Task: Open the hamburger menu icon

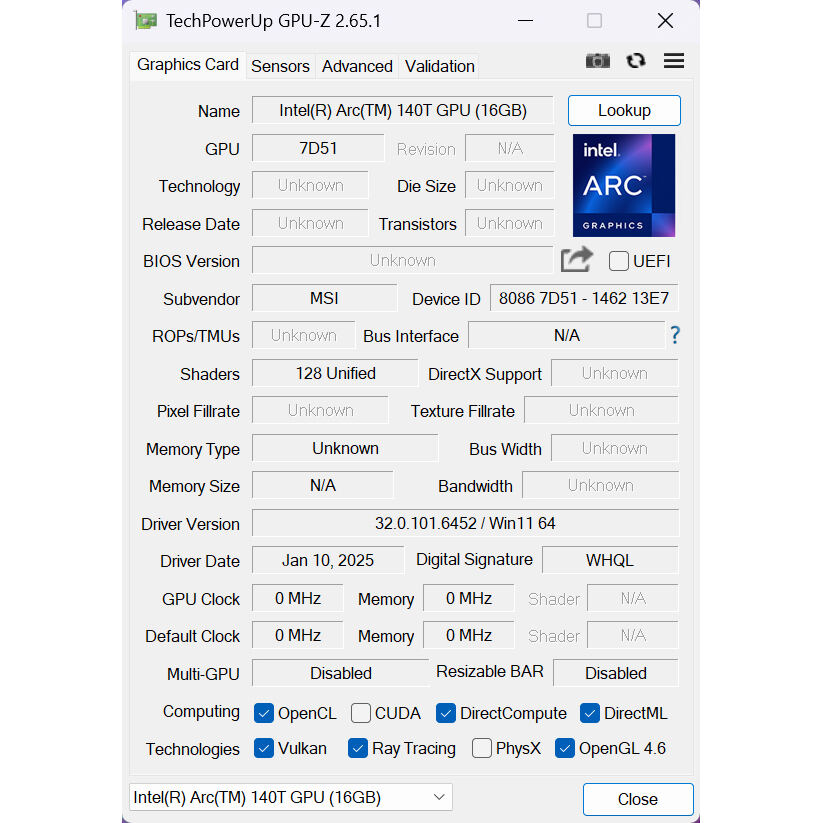Action: point(673,61)
